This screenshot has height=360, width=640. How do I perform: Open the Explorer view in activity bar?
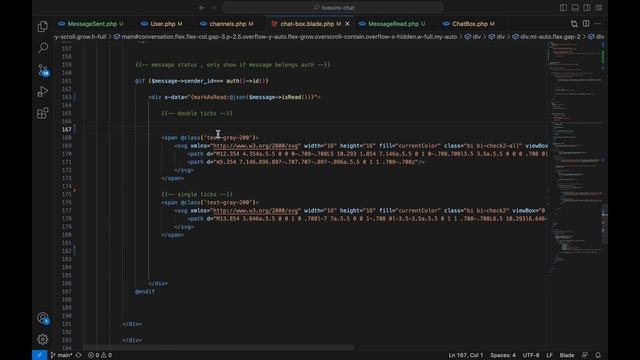tap(42, 27)
